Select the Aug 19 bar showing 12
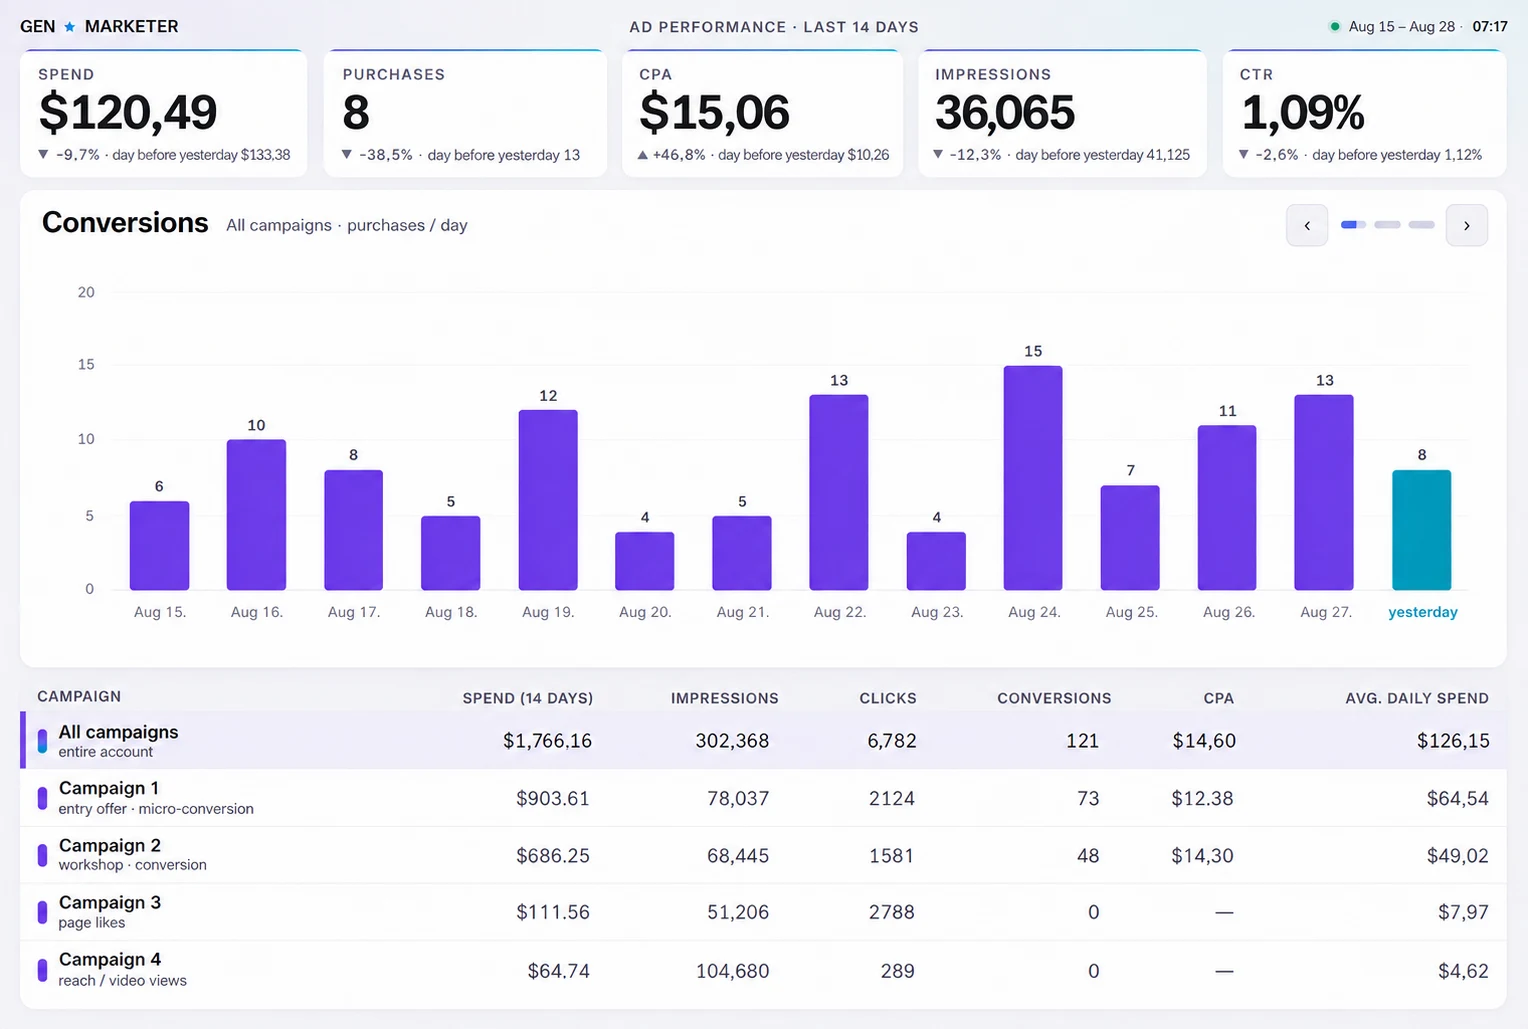 (x=548, y=500)
